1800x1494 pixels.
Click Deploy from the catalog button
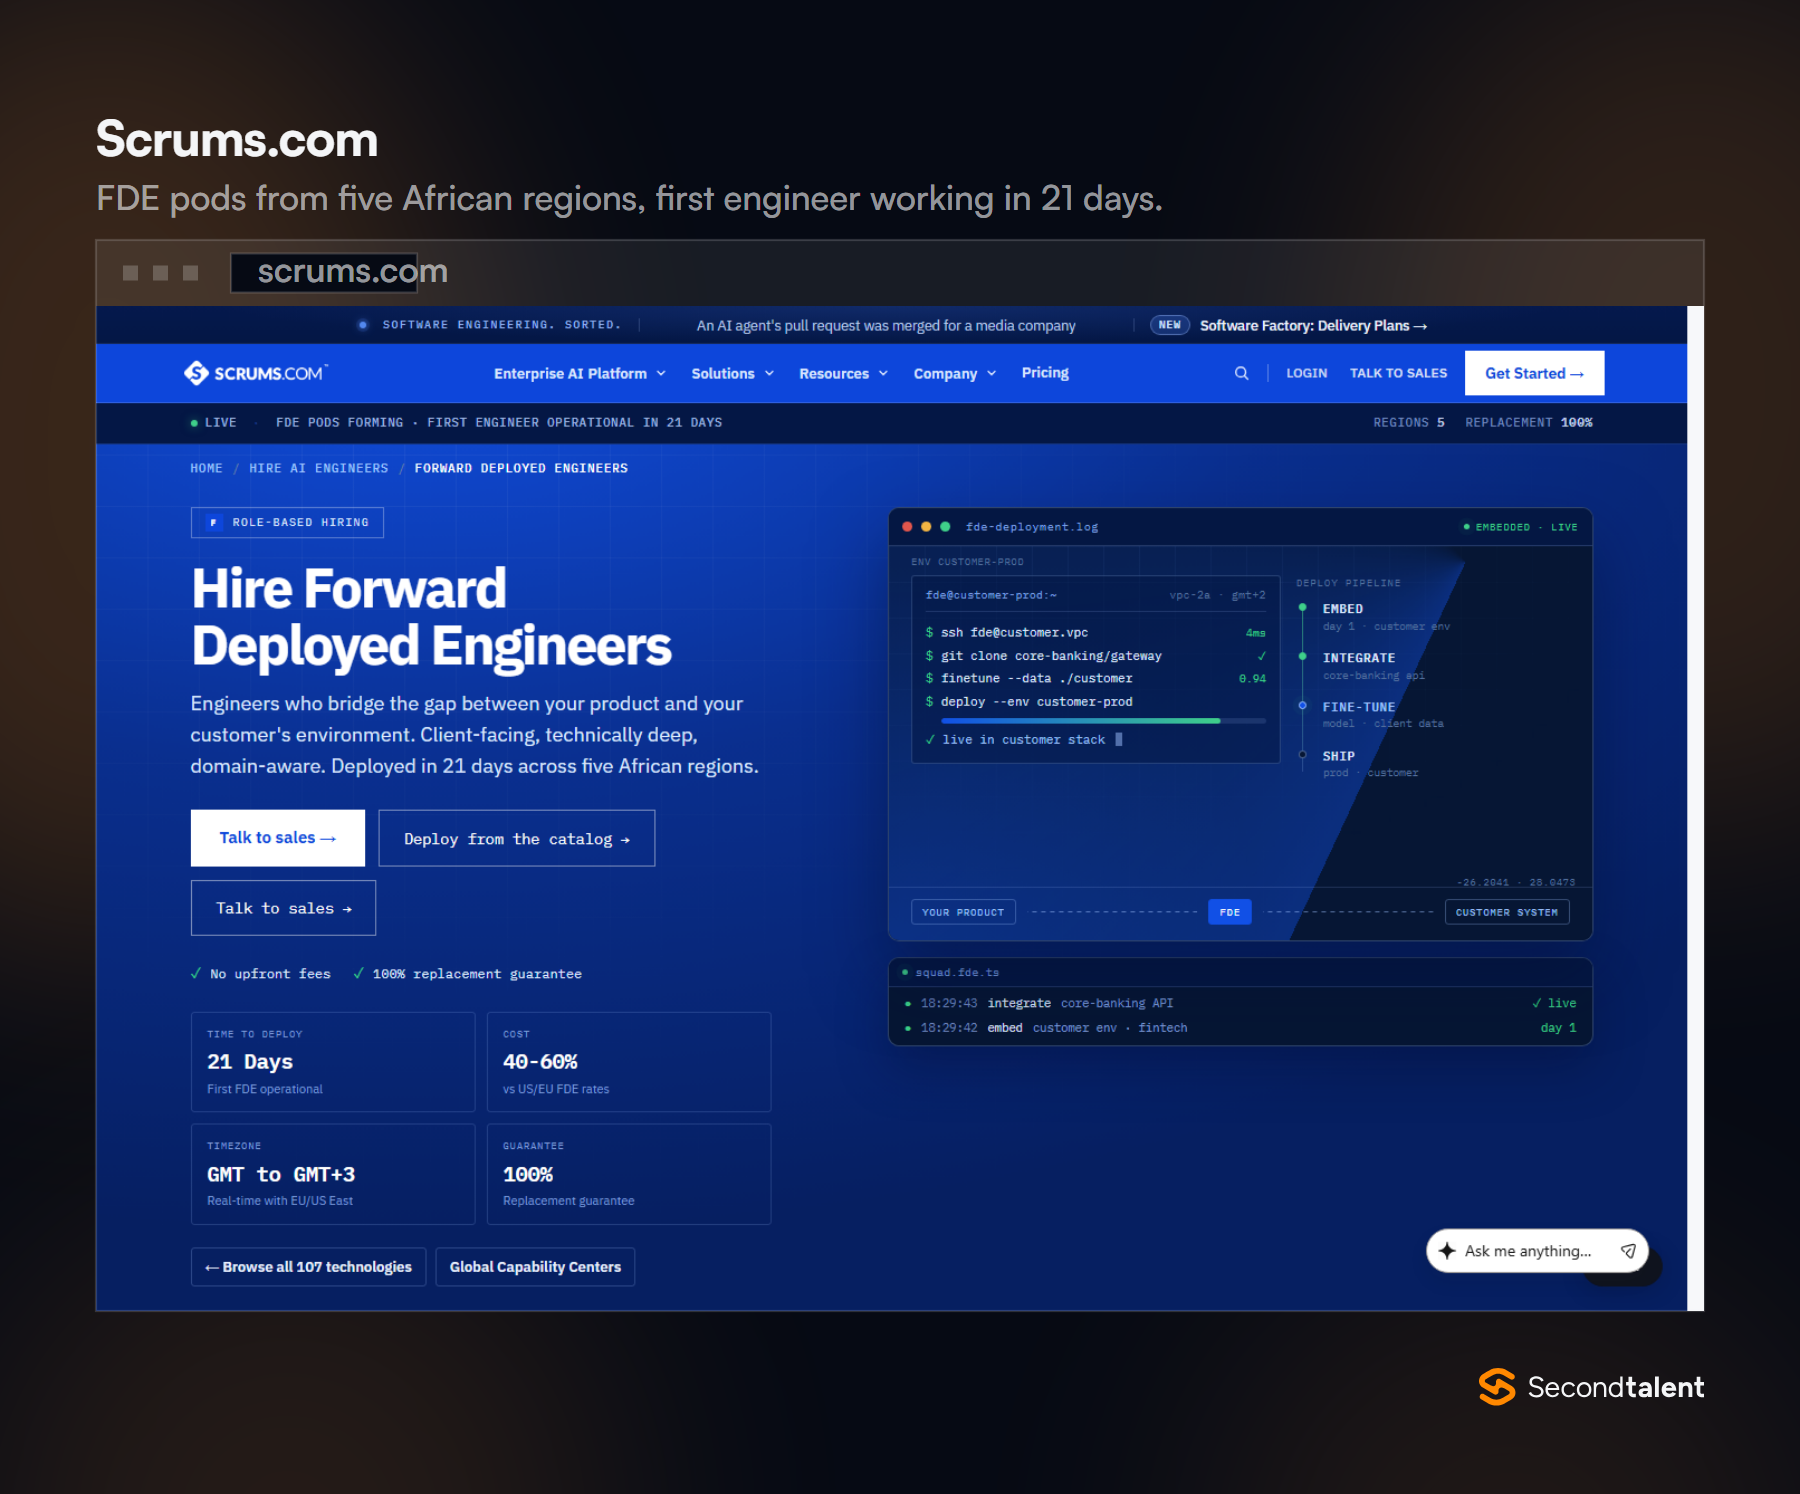pyautogui.click(x=516, y=838)
